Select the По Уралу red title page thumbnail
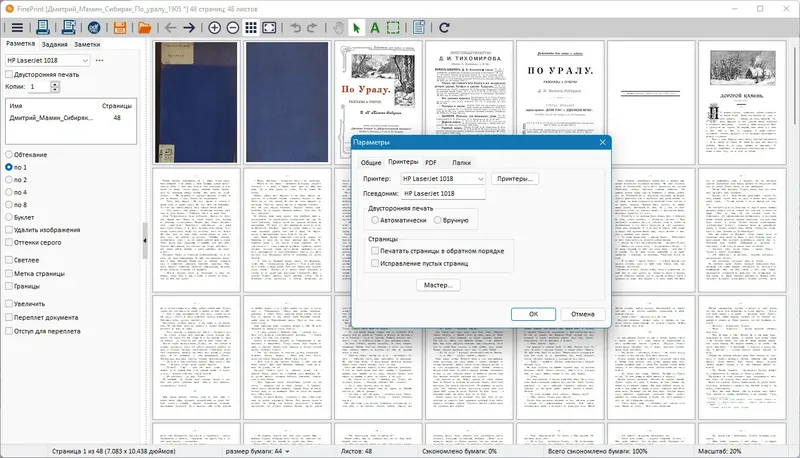The image size is (800, 458). pyautogui.click(x=378, y=103)
